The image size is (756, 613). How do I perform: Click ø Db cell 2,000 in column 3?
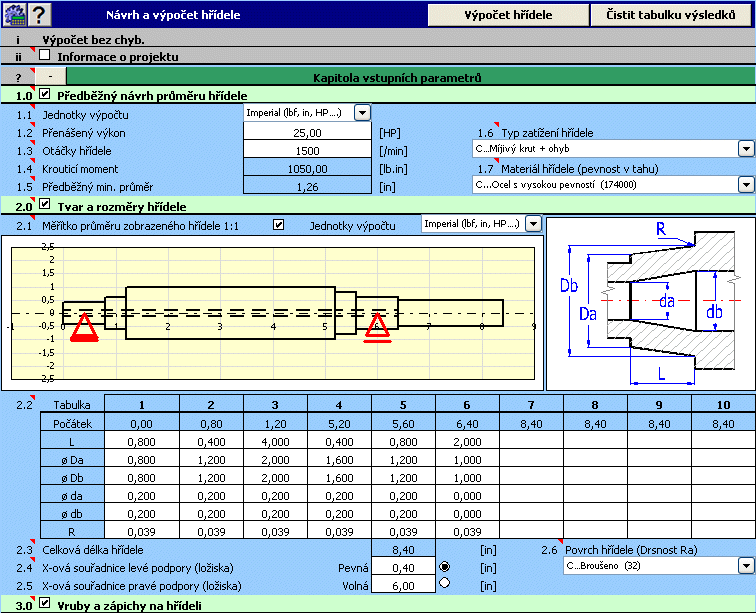point(275,477)
